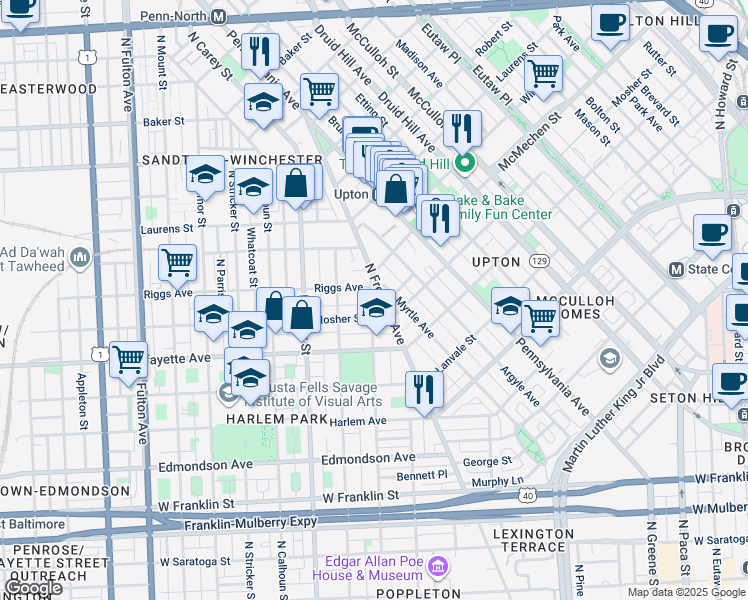Select the restaurant marker beside Penn-North station
This screenshot has width=748, height=600.
pos(261,51)
